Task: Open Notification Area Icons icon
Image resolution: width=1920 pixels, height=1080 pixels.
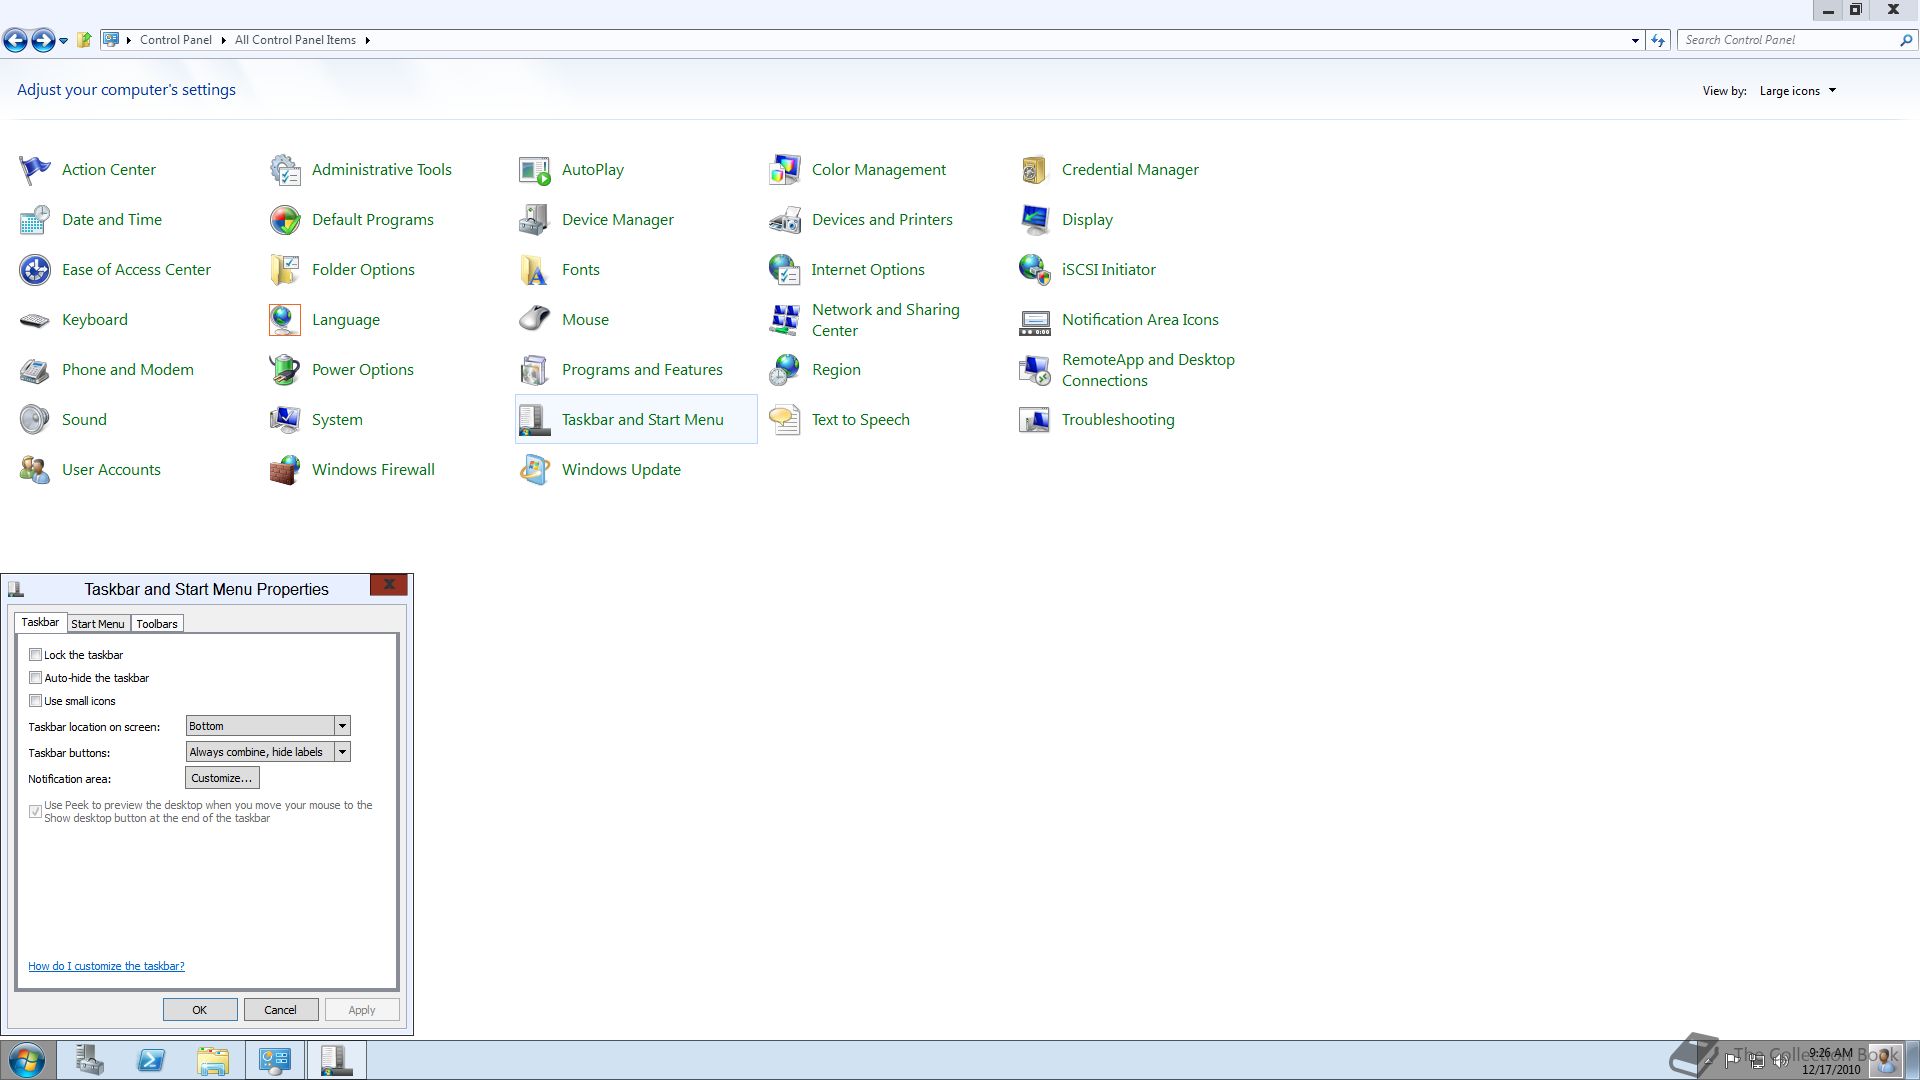Action: 1035,320
